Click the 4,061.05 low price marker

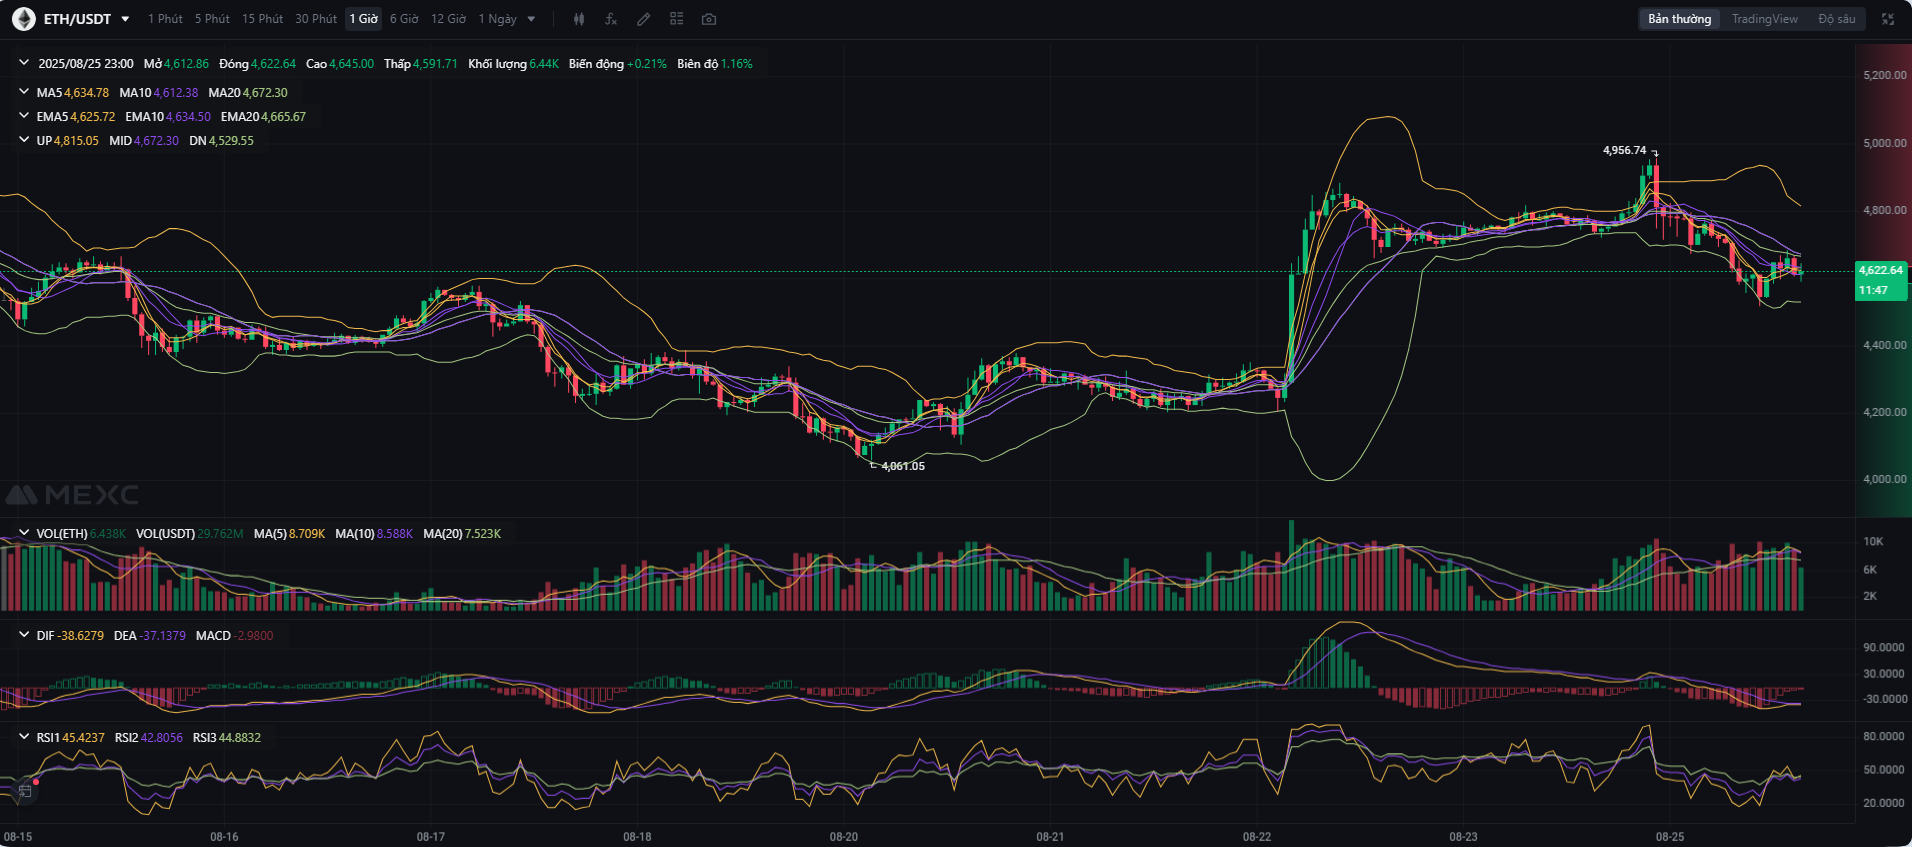click(903, 466)
